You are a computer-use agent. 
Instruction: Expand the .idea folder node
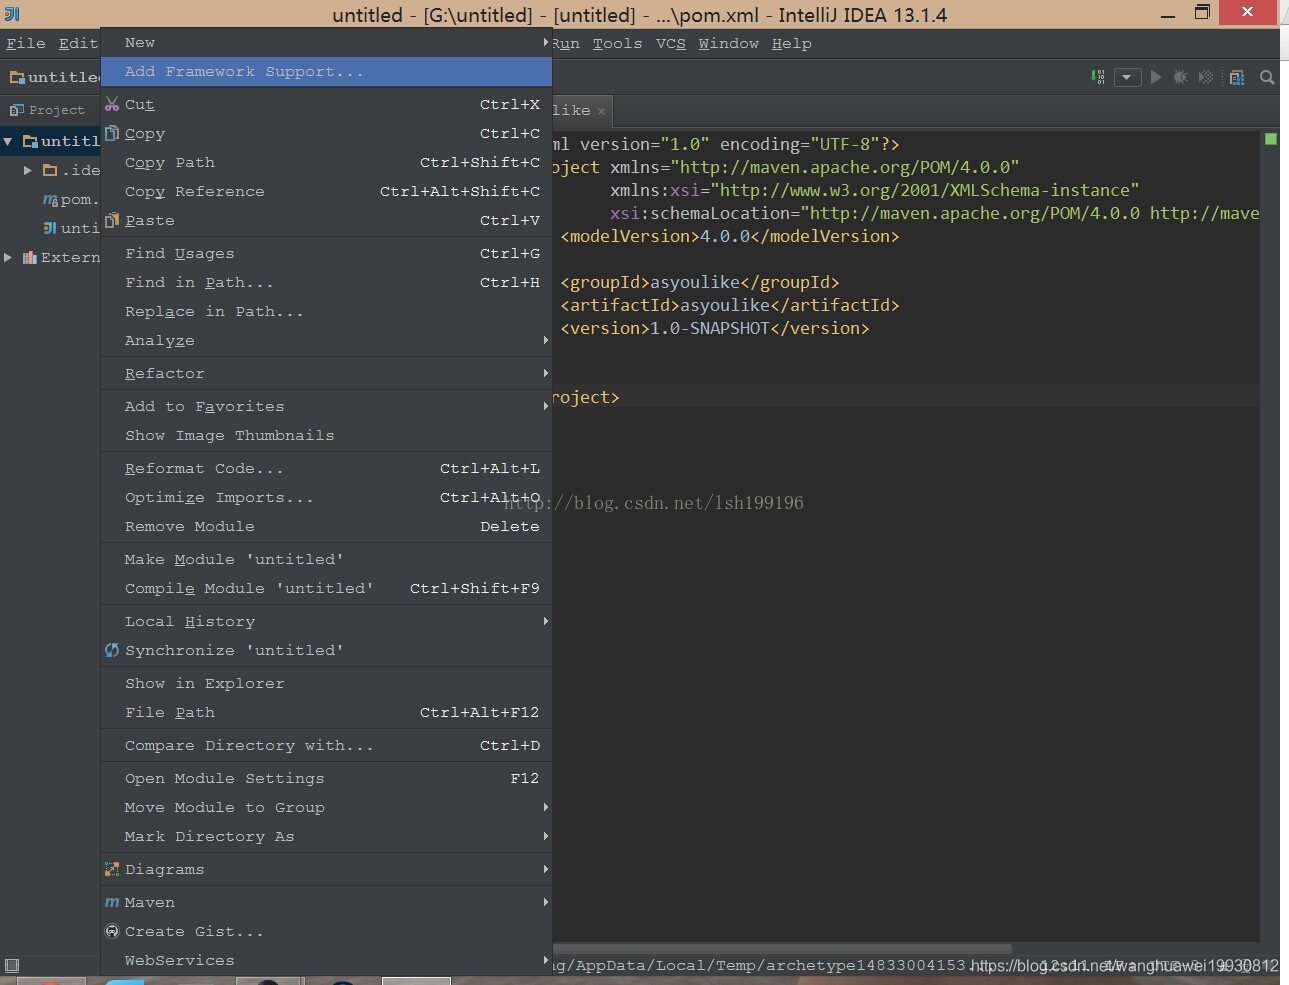point(28,170)
